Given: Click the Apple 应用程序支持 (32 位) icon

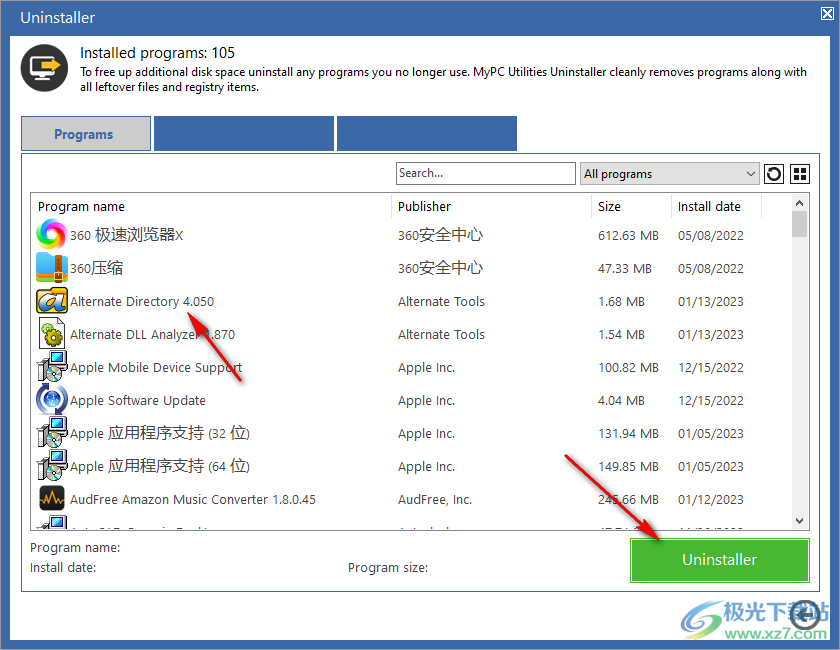Looking at the screenshot, I should point(51,432).
